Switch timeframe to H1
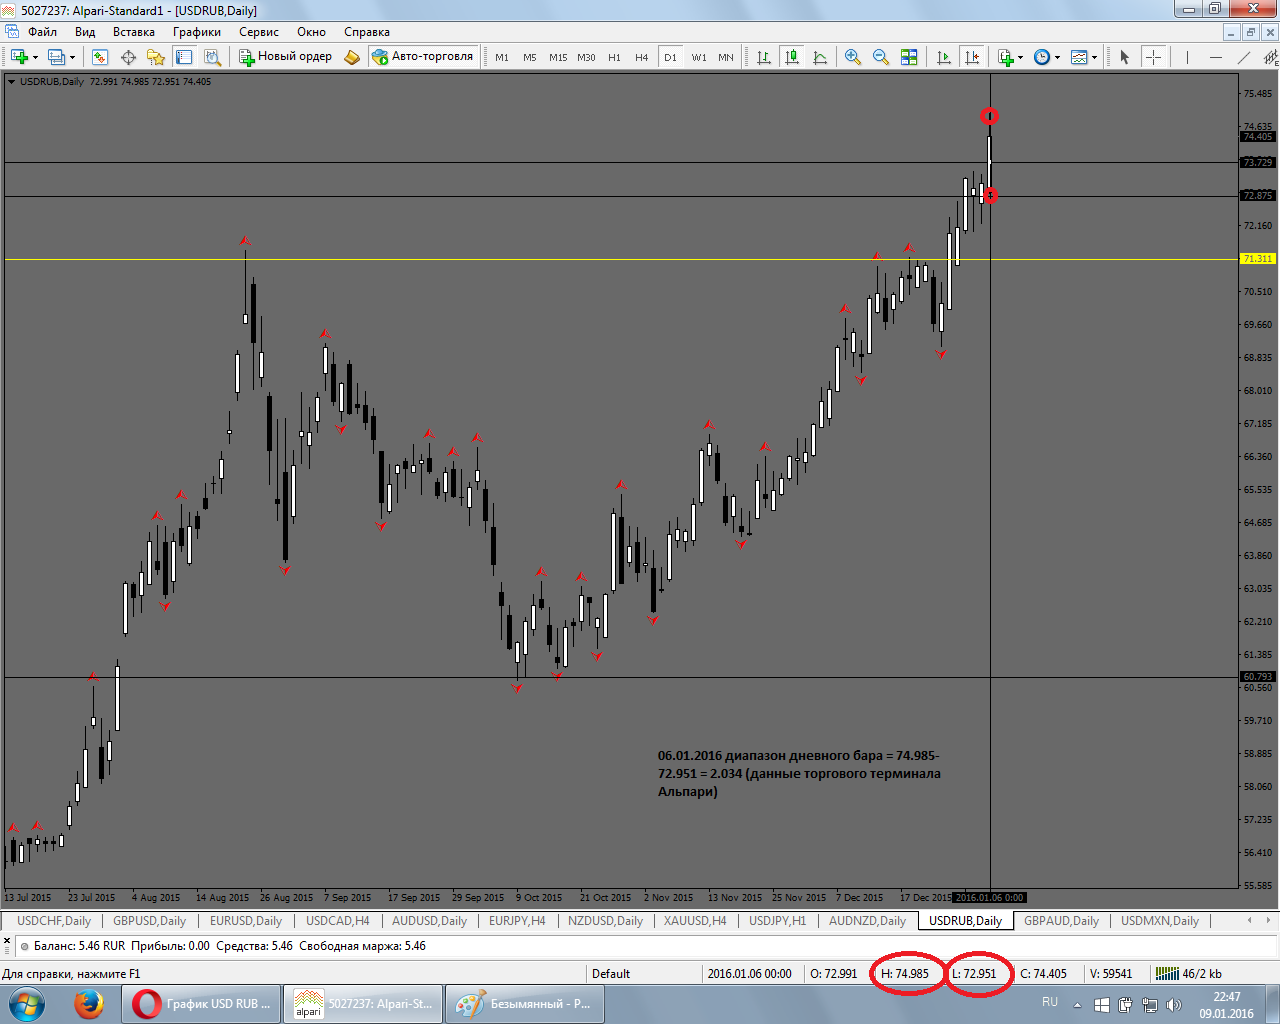Viewport: 1280px width, 1024px height. point(614,57)
